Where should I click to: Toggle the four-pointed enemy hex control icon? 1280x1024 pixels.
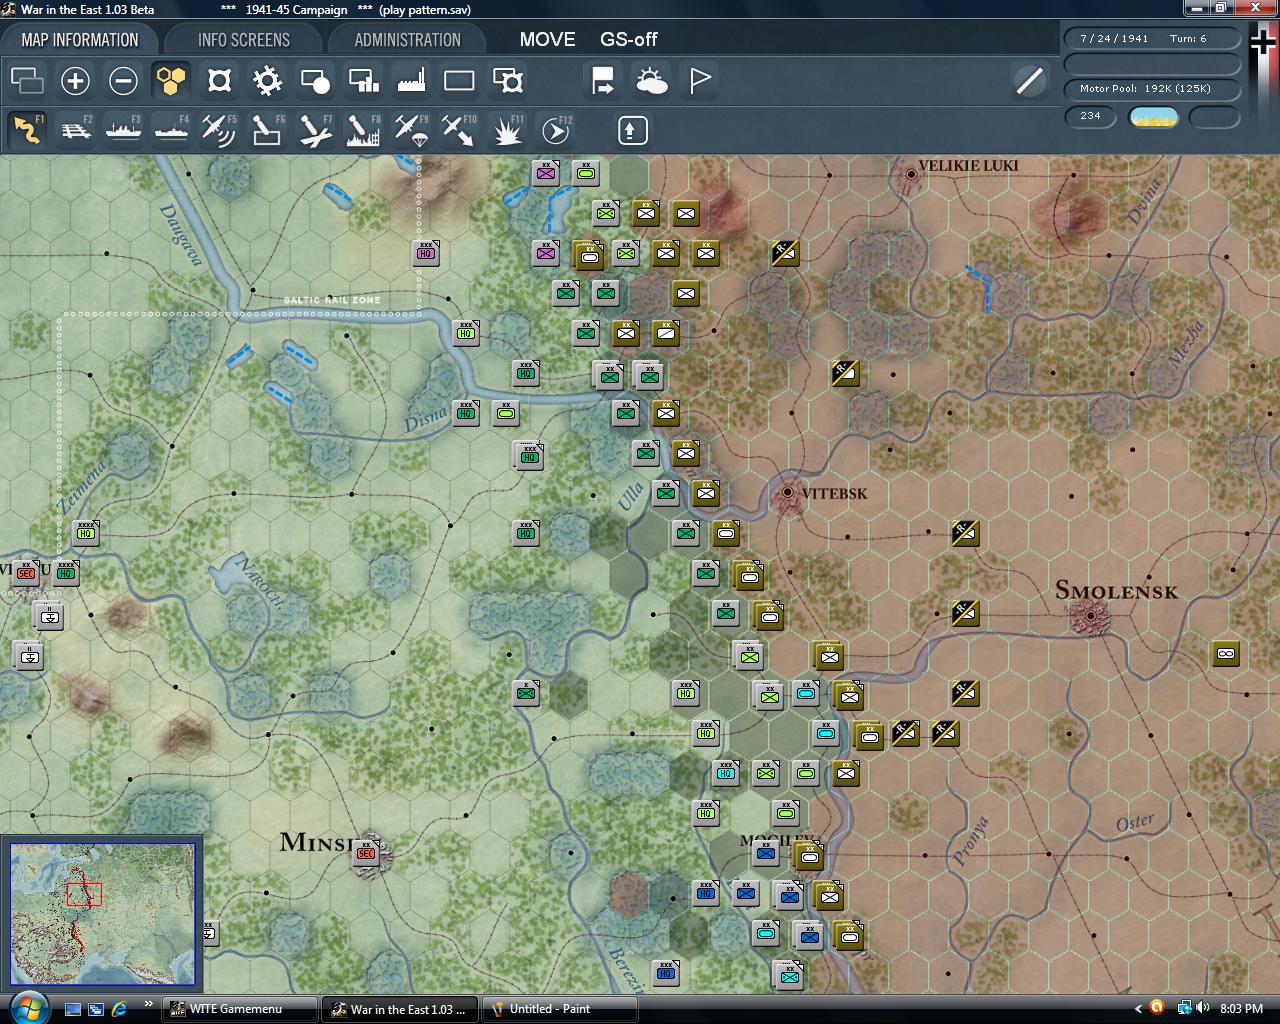point(219,80)
